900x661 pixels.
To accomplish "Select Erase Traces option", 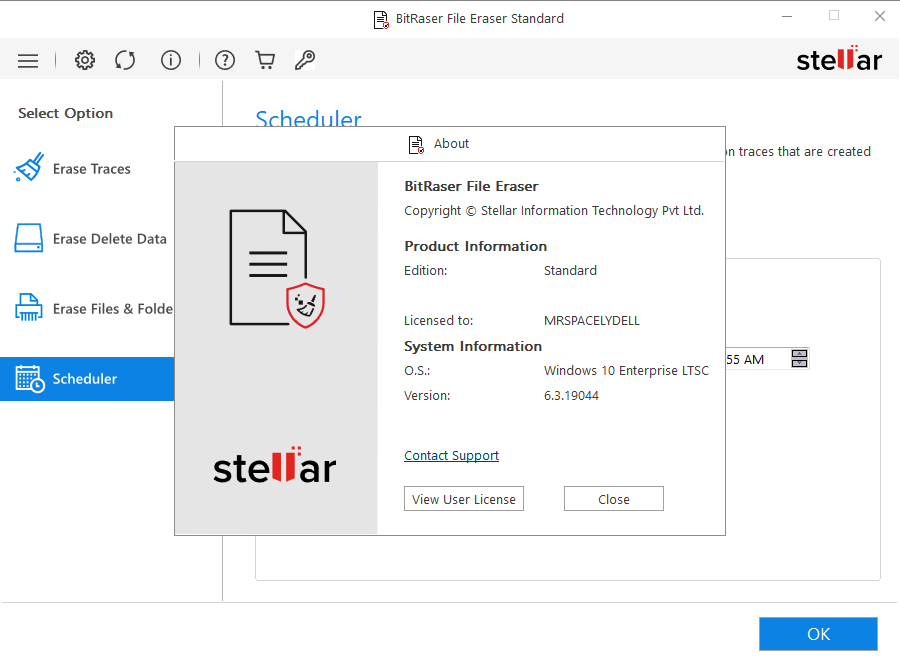I will (87, 169).
